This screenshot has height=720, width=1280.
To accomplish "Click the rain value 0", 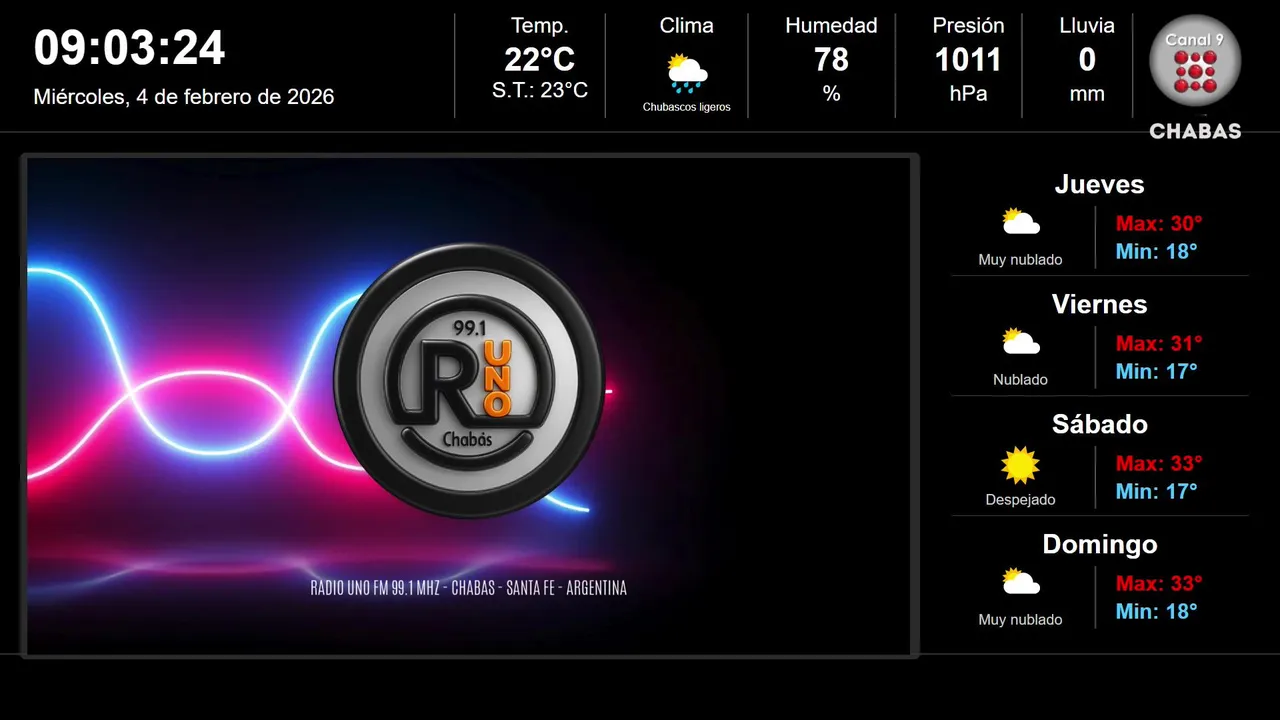I will pyautogui.click(x=1087, y=60).
